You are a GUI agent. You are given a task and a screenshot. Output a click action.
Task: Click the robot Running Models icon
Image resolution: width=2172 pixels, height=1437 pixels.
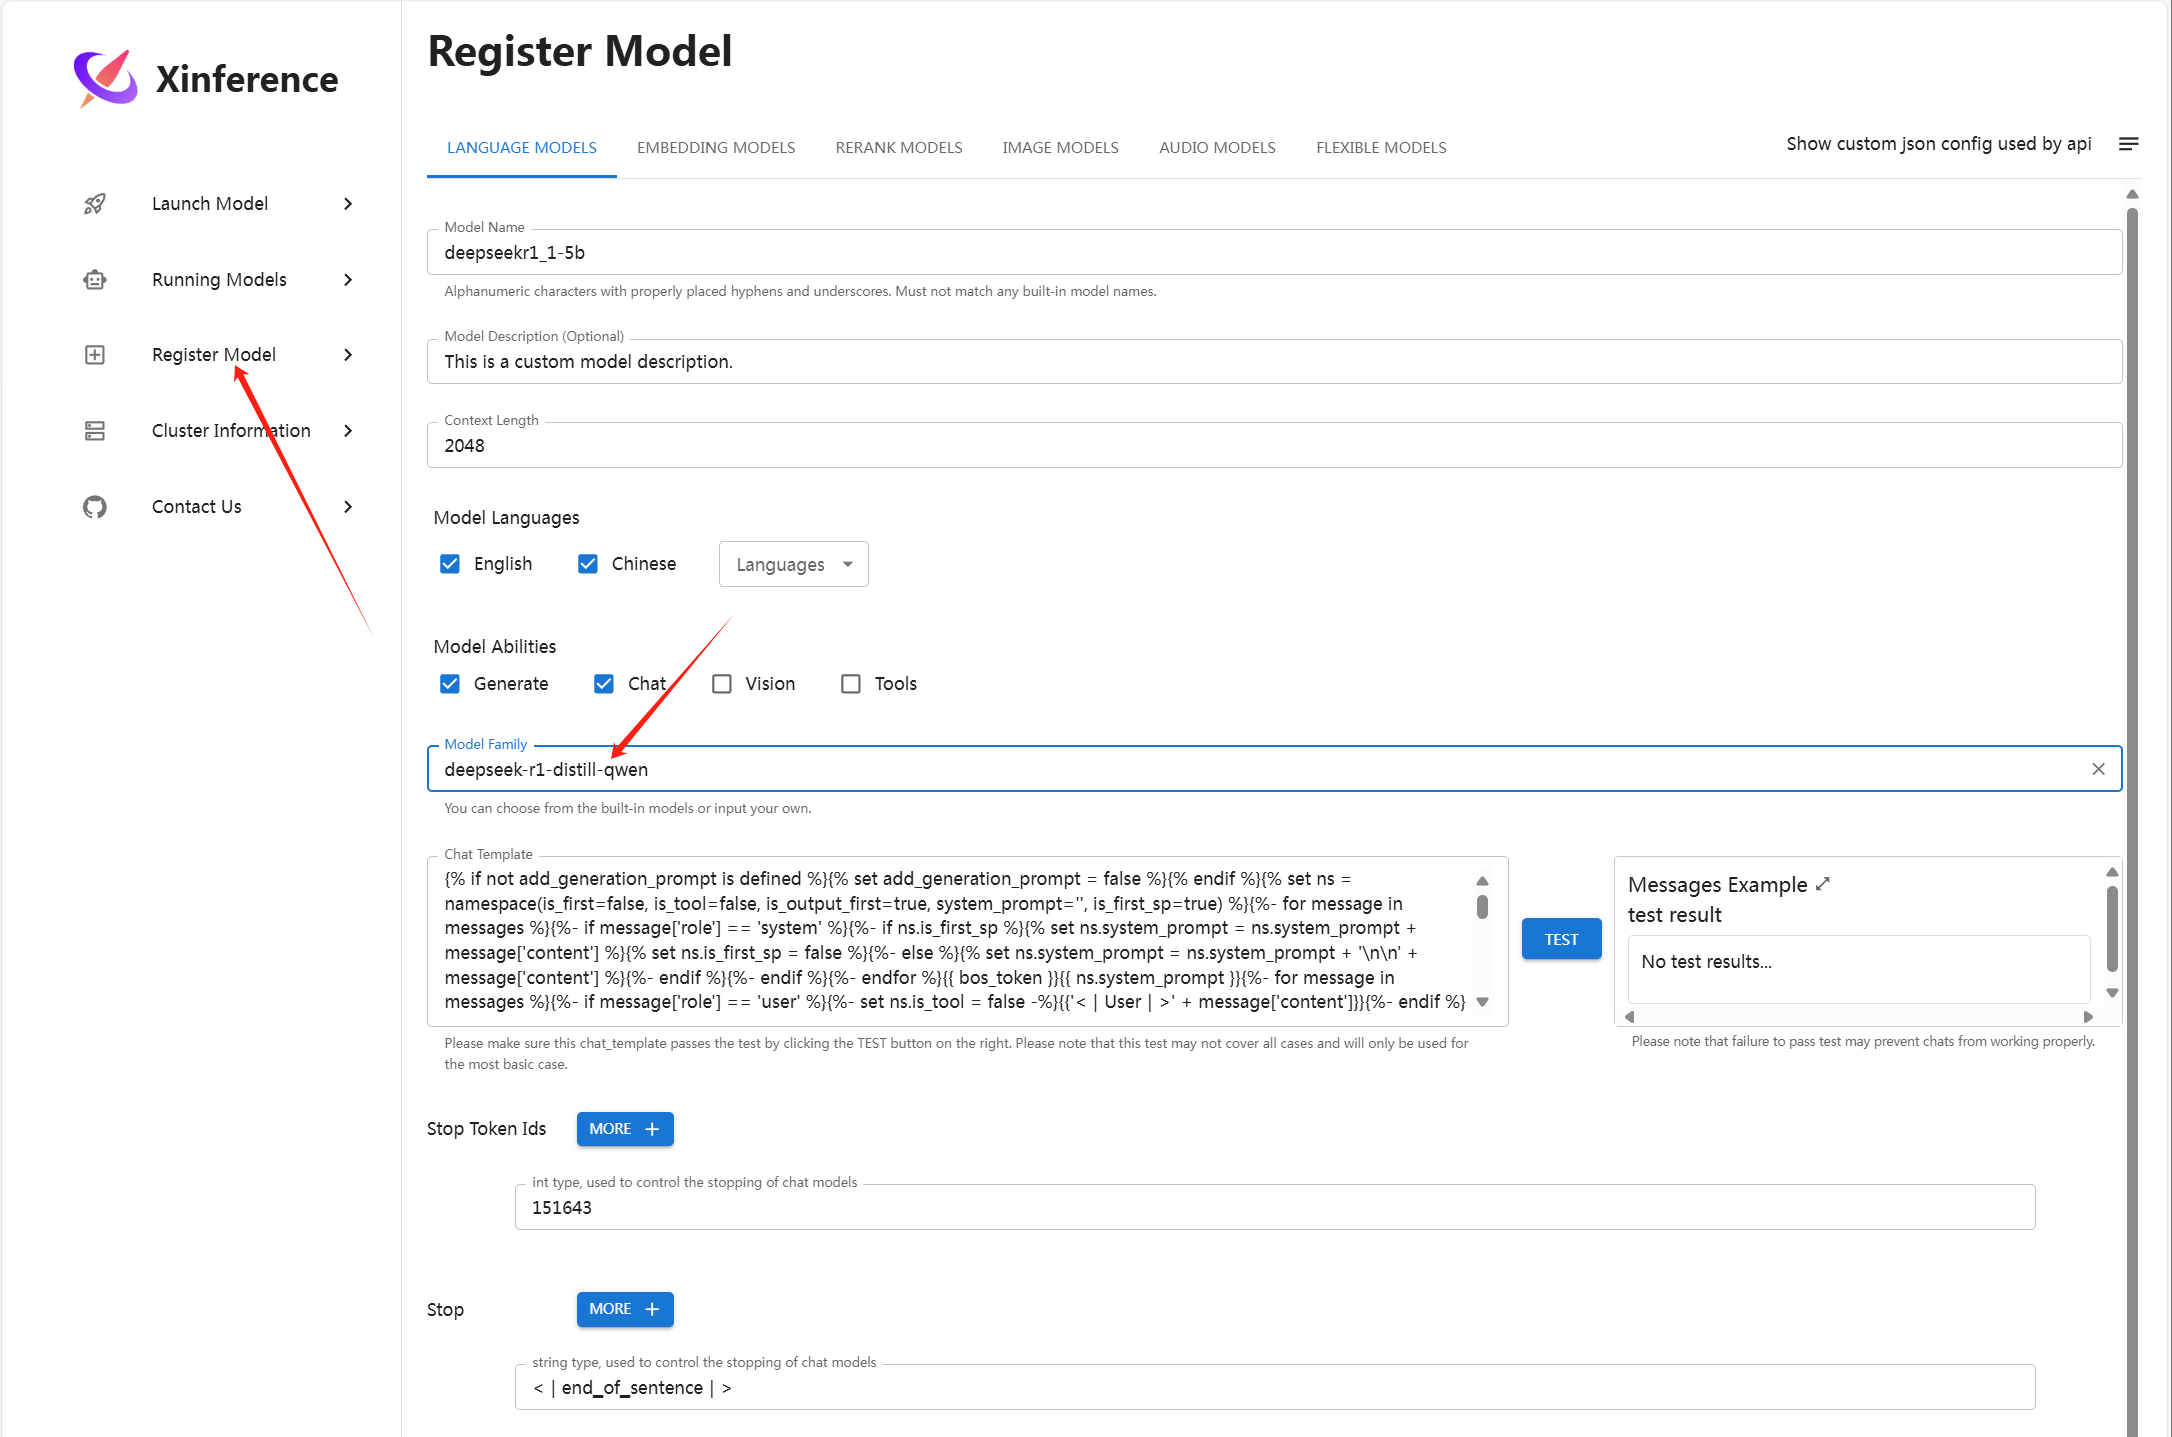tap(95, 280)
